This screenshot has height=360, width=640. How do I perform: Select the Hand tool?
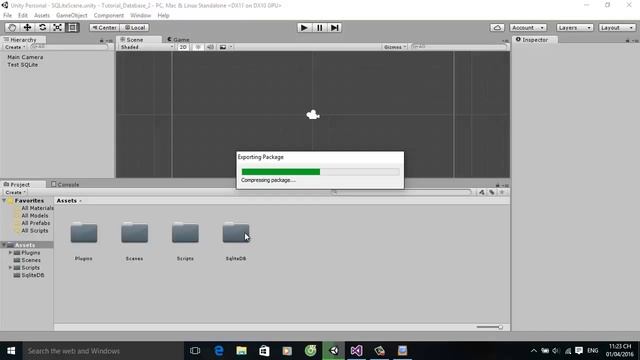tap(12, 27)
